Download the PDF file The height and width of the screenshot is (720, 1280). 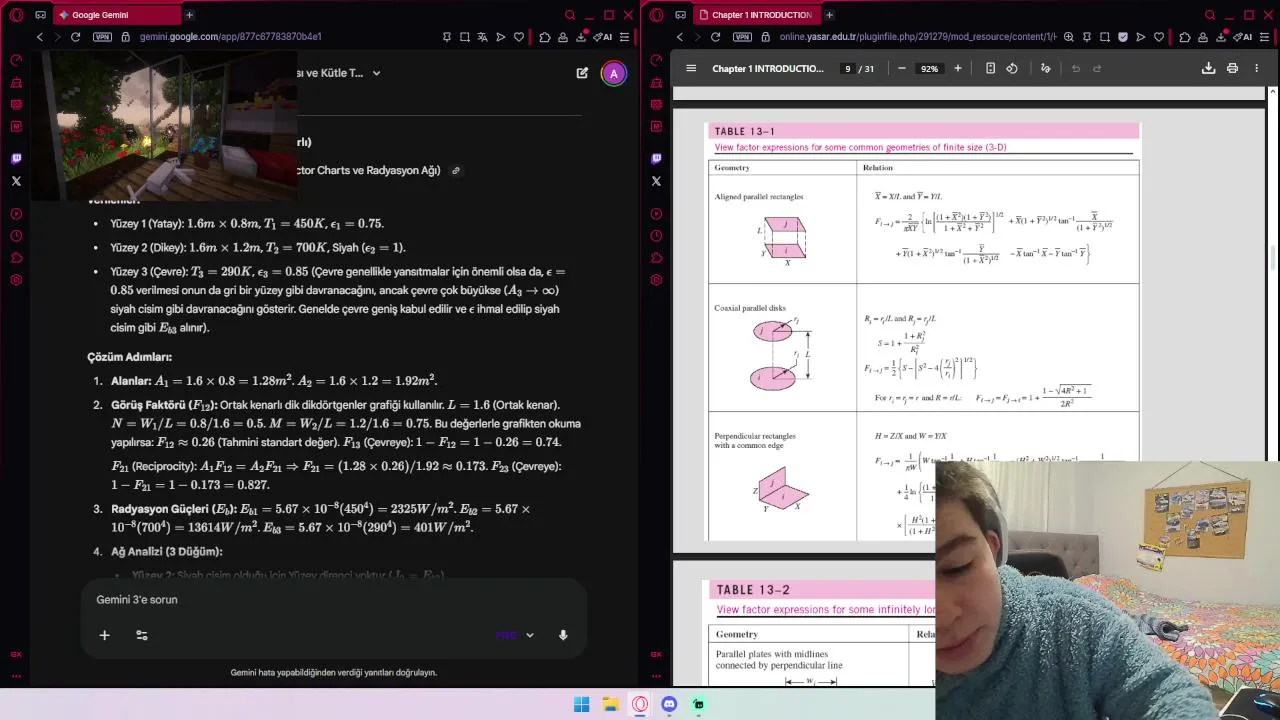[1208, 69]
